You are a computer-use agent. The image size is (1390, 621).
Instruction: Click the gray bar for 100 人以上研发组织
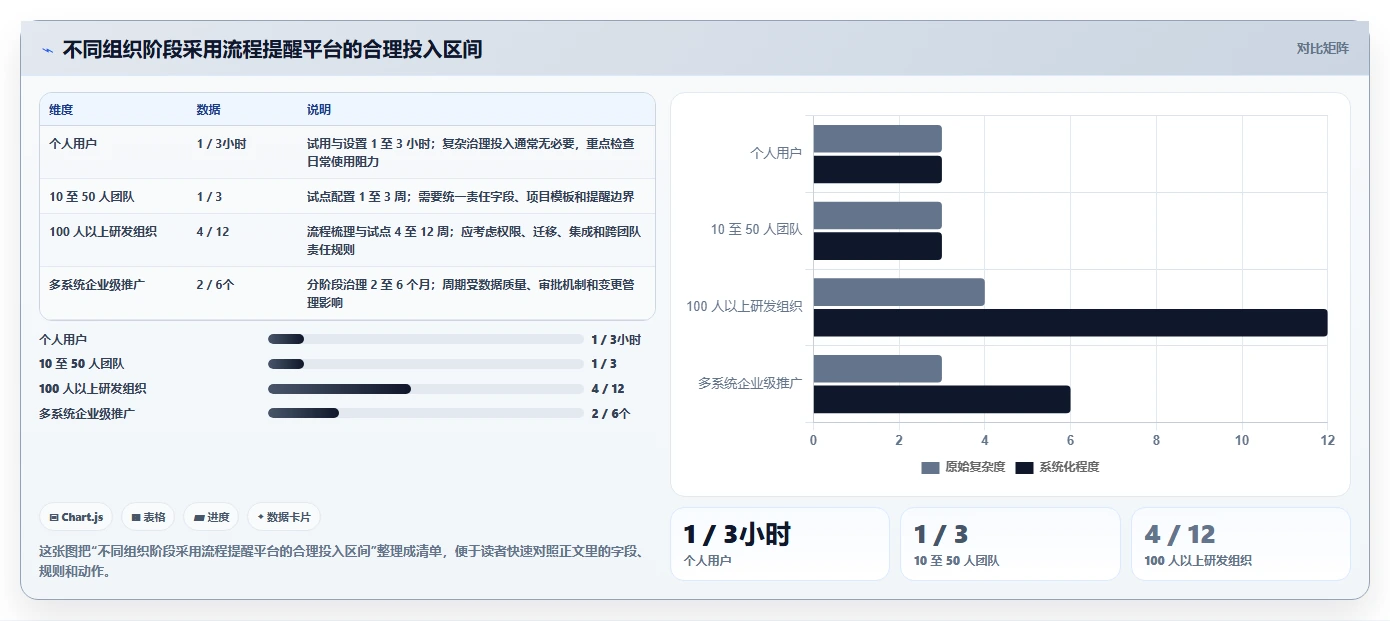[899, 292]
